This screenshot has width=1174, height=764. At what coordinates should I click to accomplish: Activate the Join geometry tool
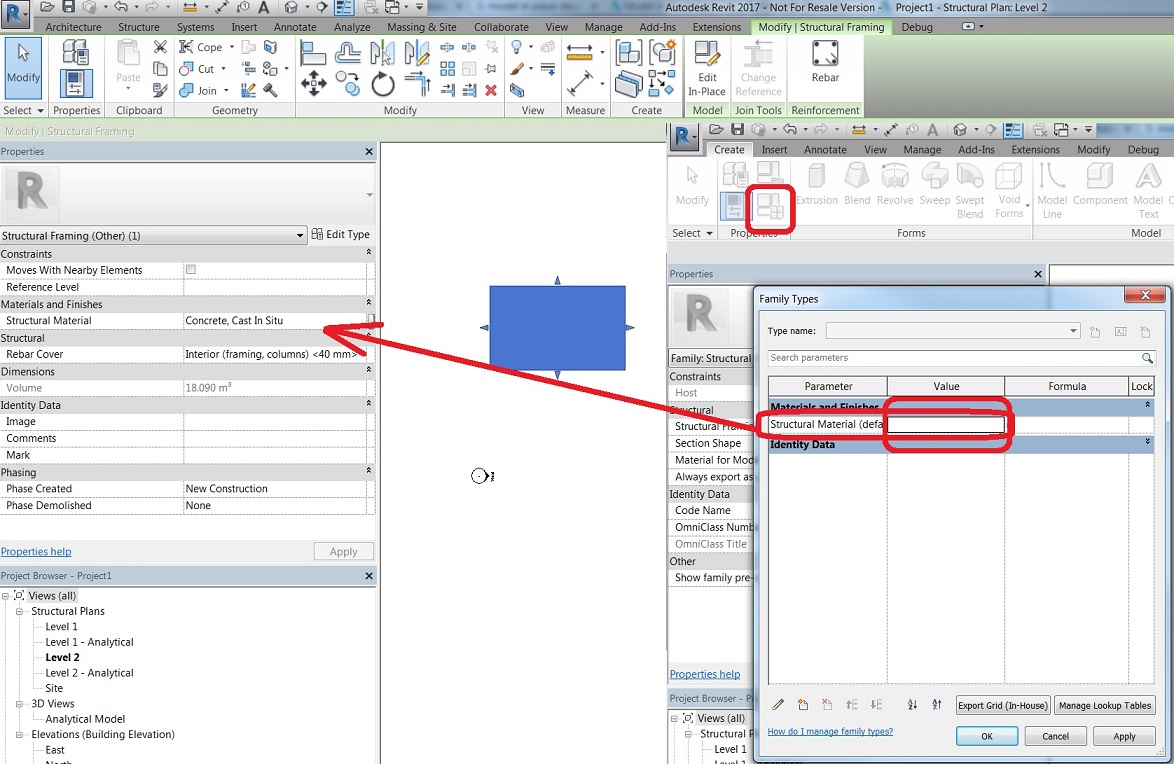[x=198, y=90]
